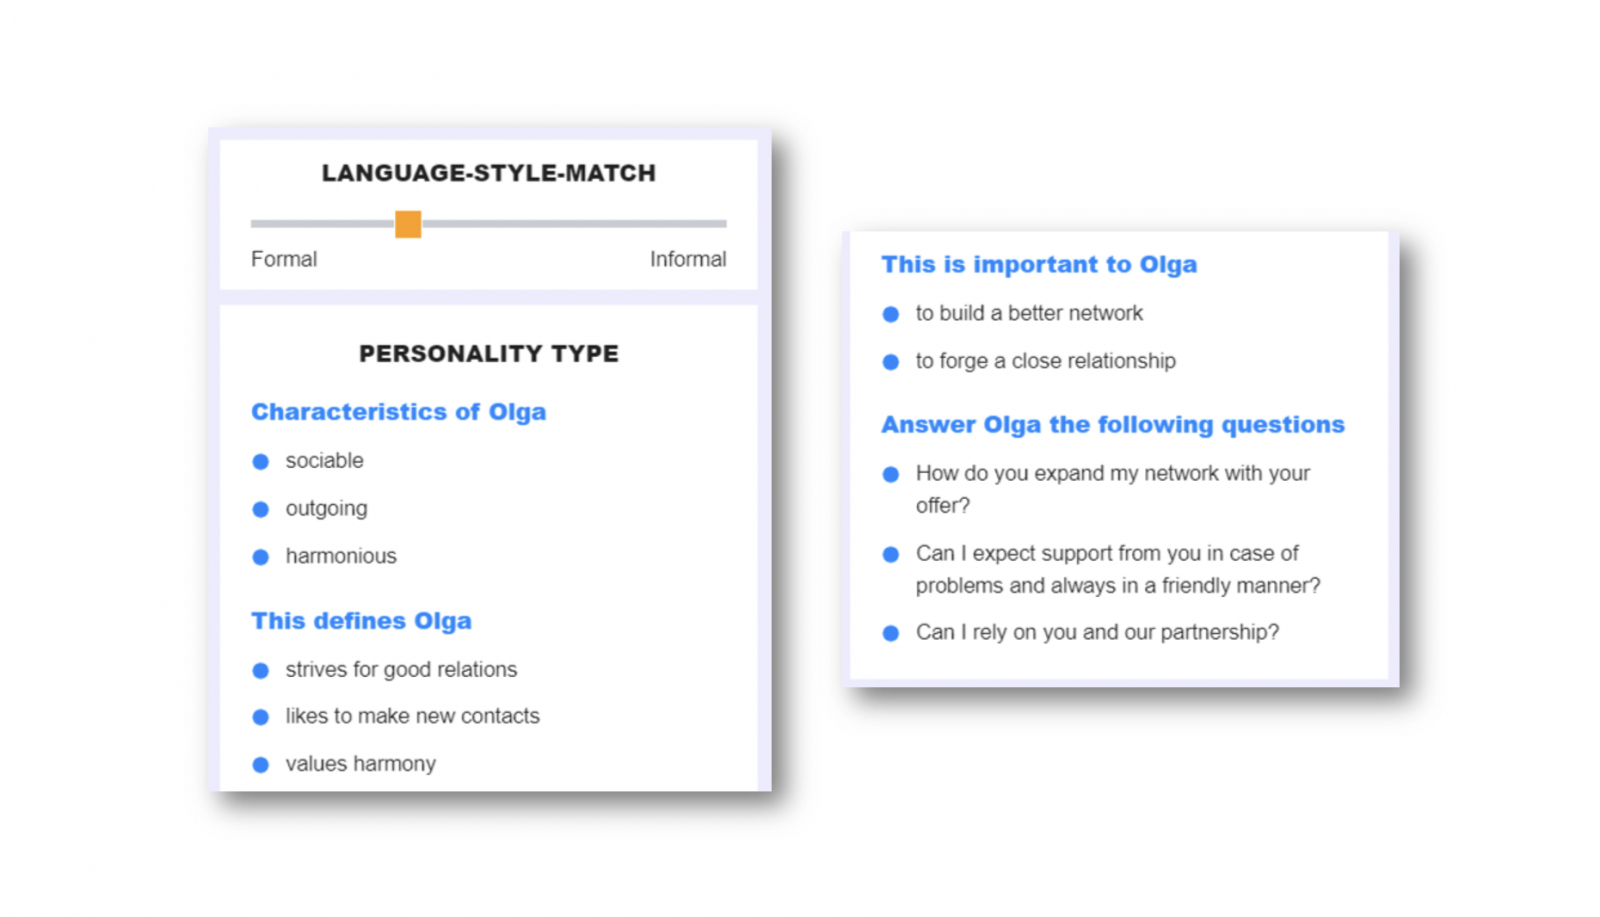Select the 'Can I rely on you' question
Image resolution: width=1600 pixels, height=917 pixels.
tap(1097, 632)
